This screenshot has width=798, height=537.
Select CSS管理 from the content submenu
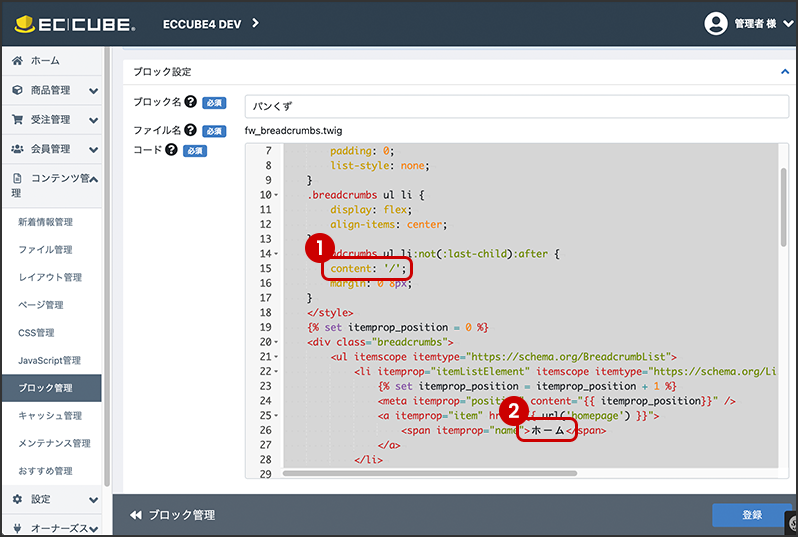point(36,333)
